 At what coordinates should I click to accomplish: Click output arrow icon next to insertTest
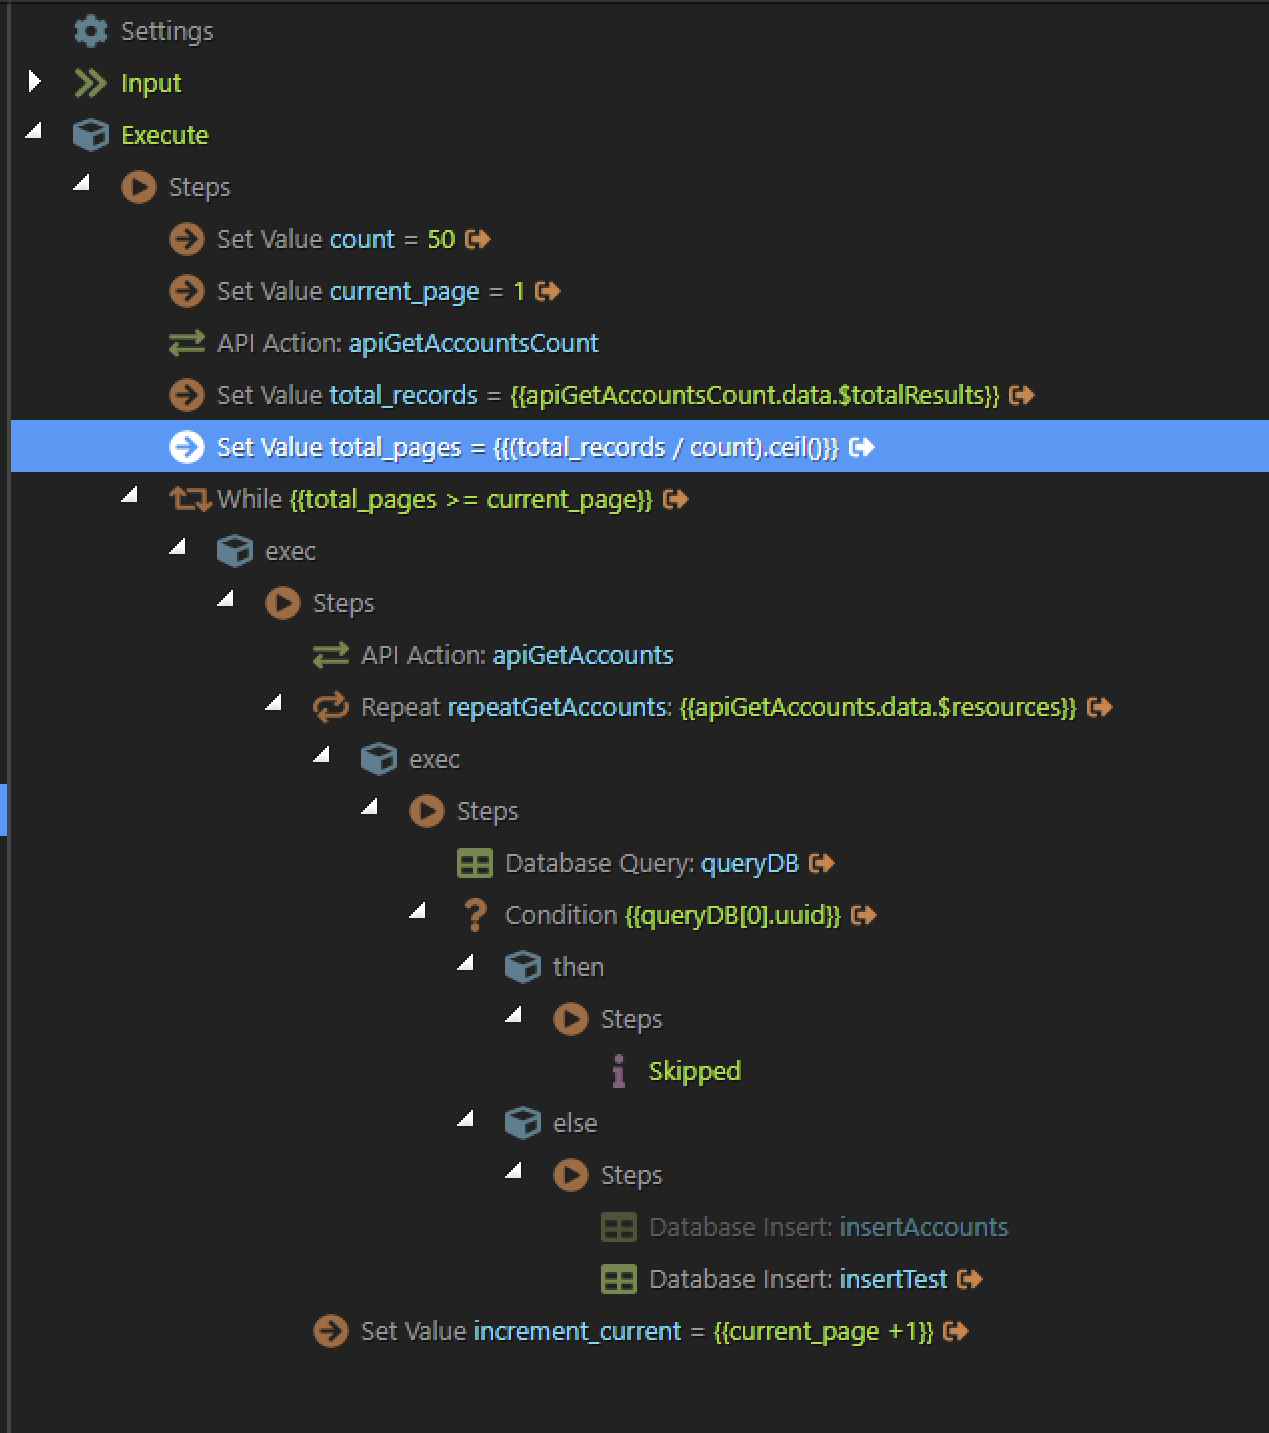(969, 1279)
